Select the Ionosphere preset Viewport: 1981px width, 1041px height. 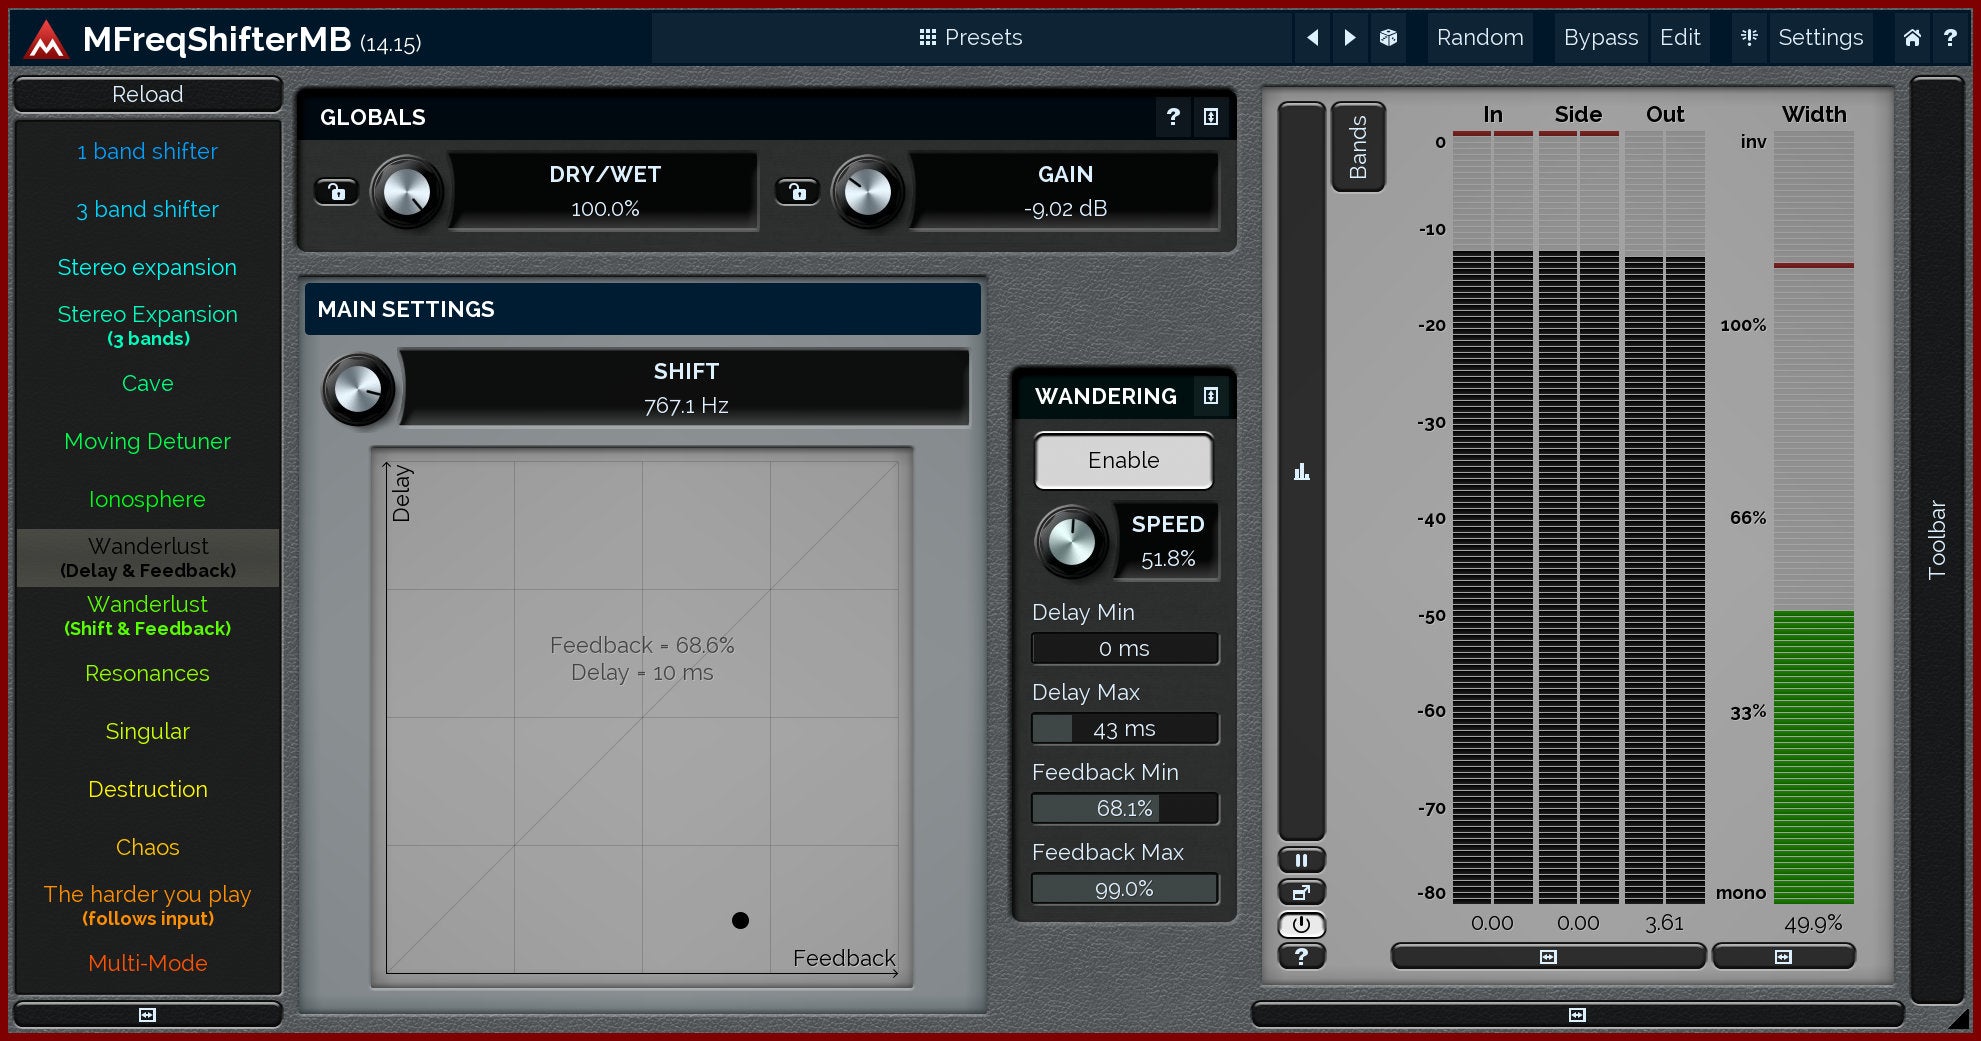coord(147,499)
